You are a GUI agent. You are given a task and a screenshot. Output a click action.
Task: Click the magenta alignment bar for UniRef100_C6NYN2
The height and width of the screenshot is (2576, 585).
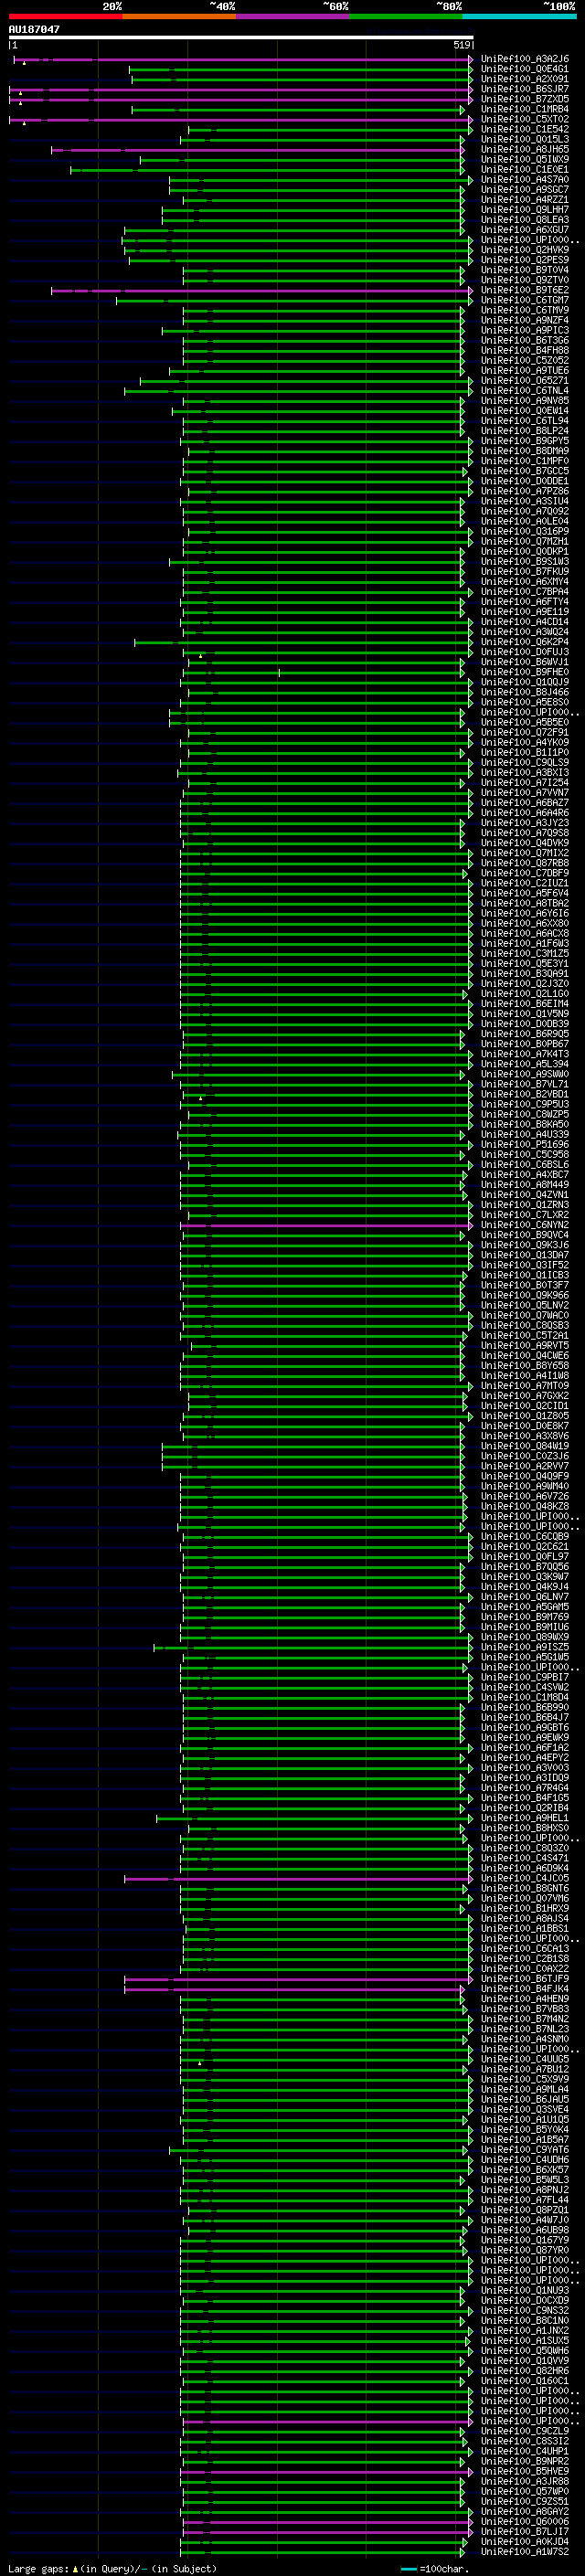click(326, 1225)
